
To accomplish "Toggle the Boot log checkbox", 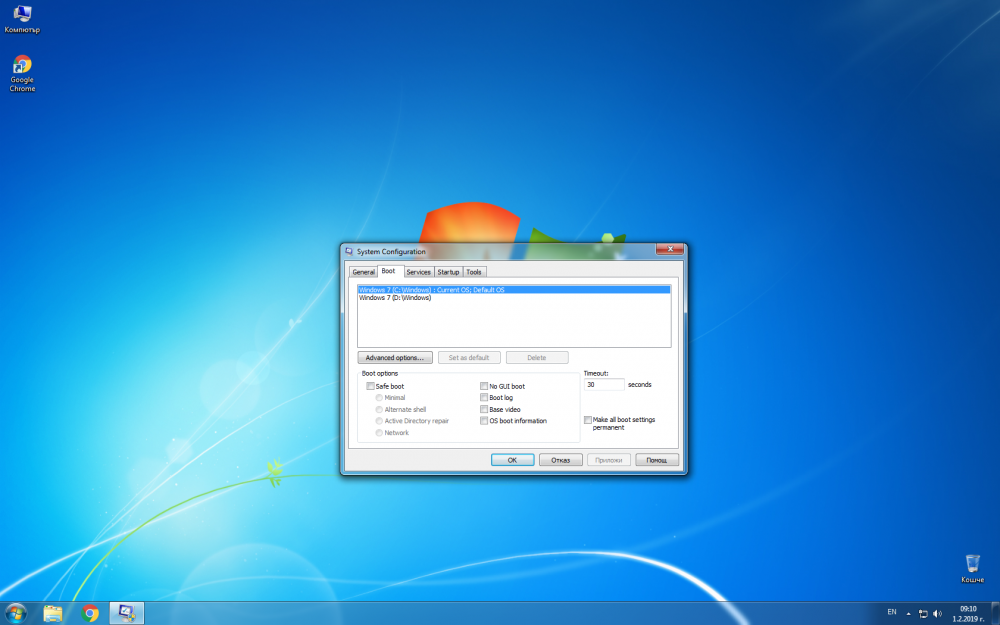I will click(x=484, y=398).
